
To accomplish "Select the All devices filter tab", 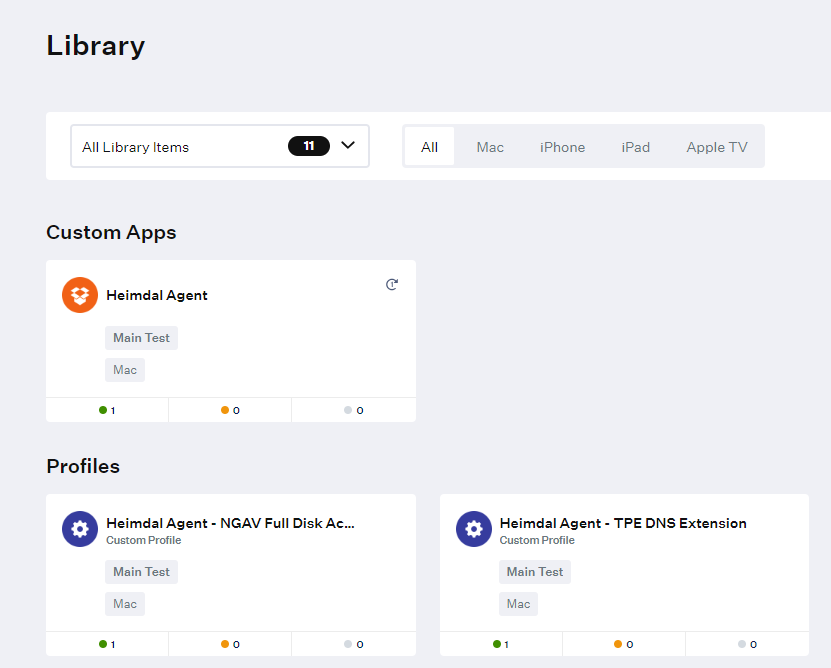I will 429,147.
